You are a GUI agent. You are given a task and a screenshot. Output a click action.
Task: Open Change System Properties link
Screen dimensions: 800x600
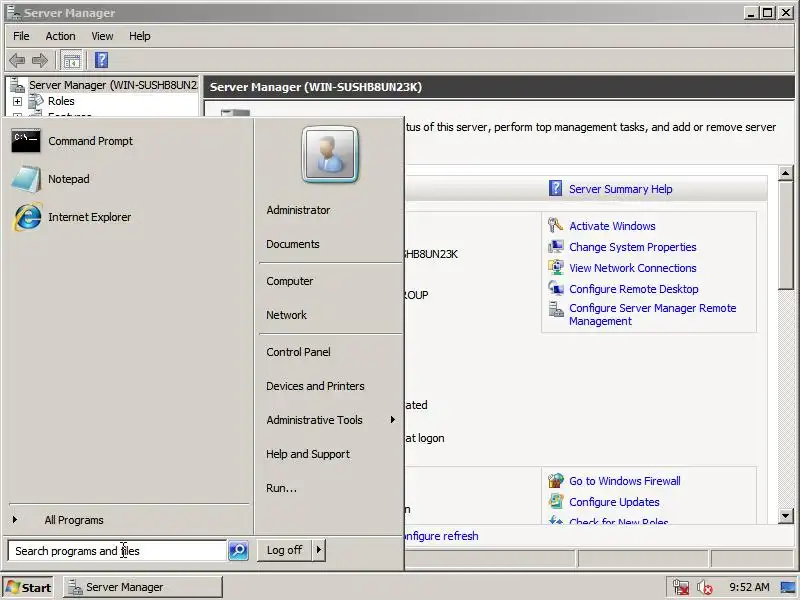[x=633, y=247]
